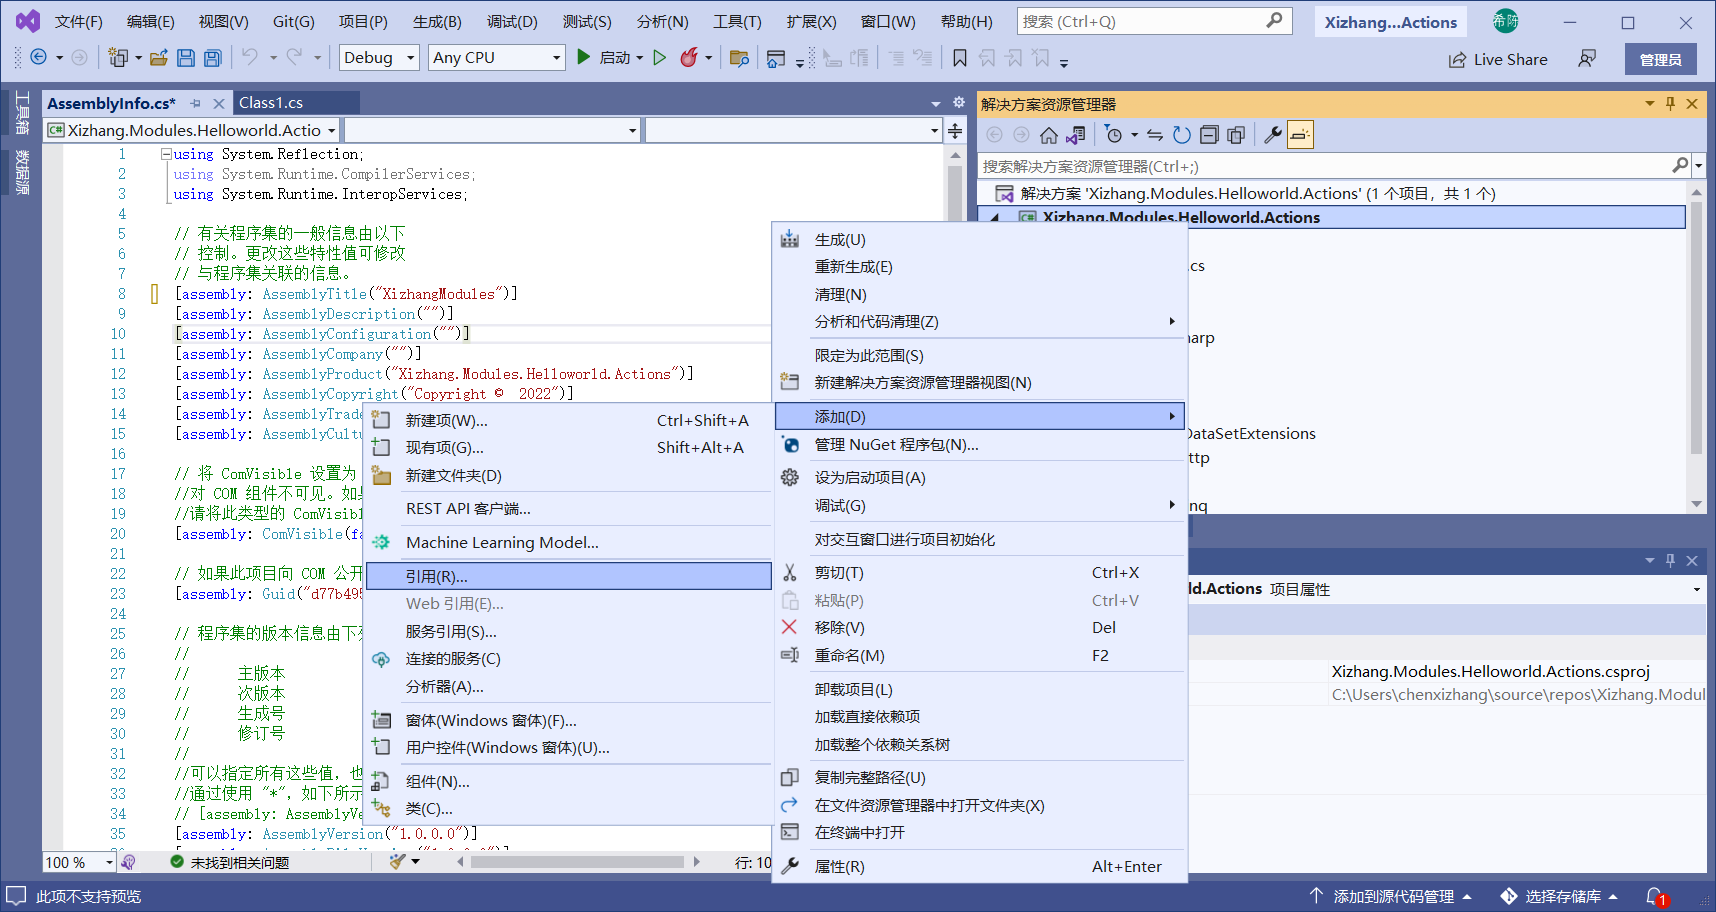
Task: Toggle the preview selected items icon
Action: (x=1300, y=135)
